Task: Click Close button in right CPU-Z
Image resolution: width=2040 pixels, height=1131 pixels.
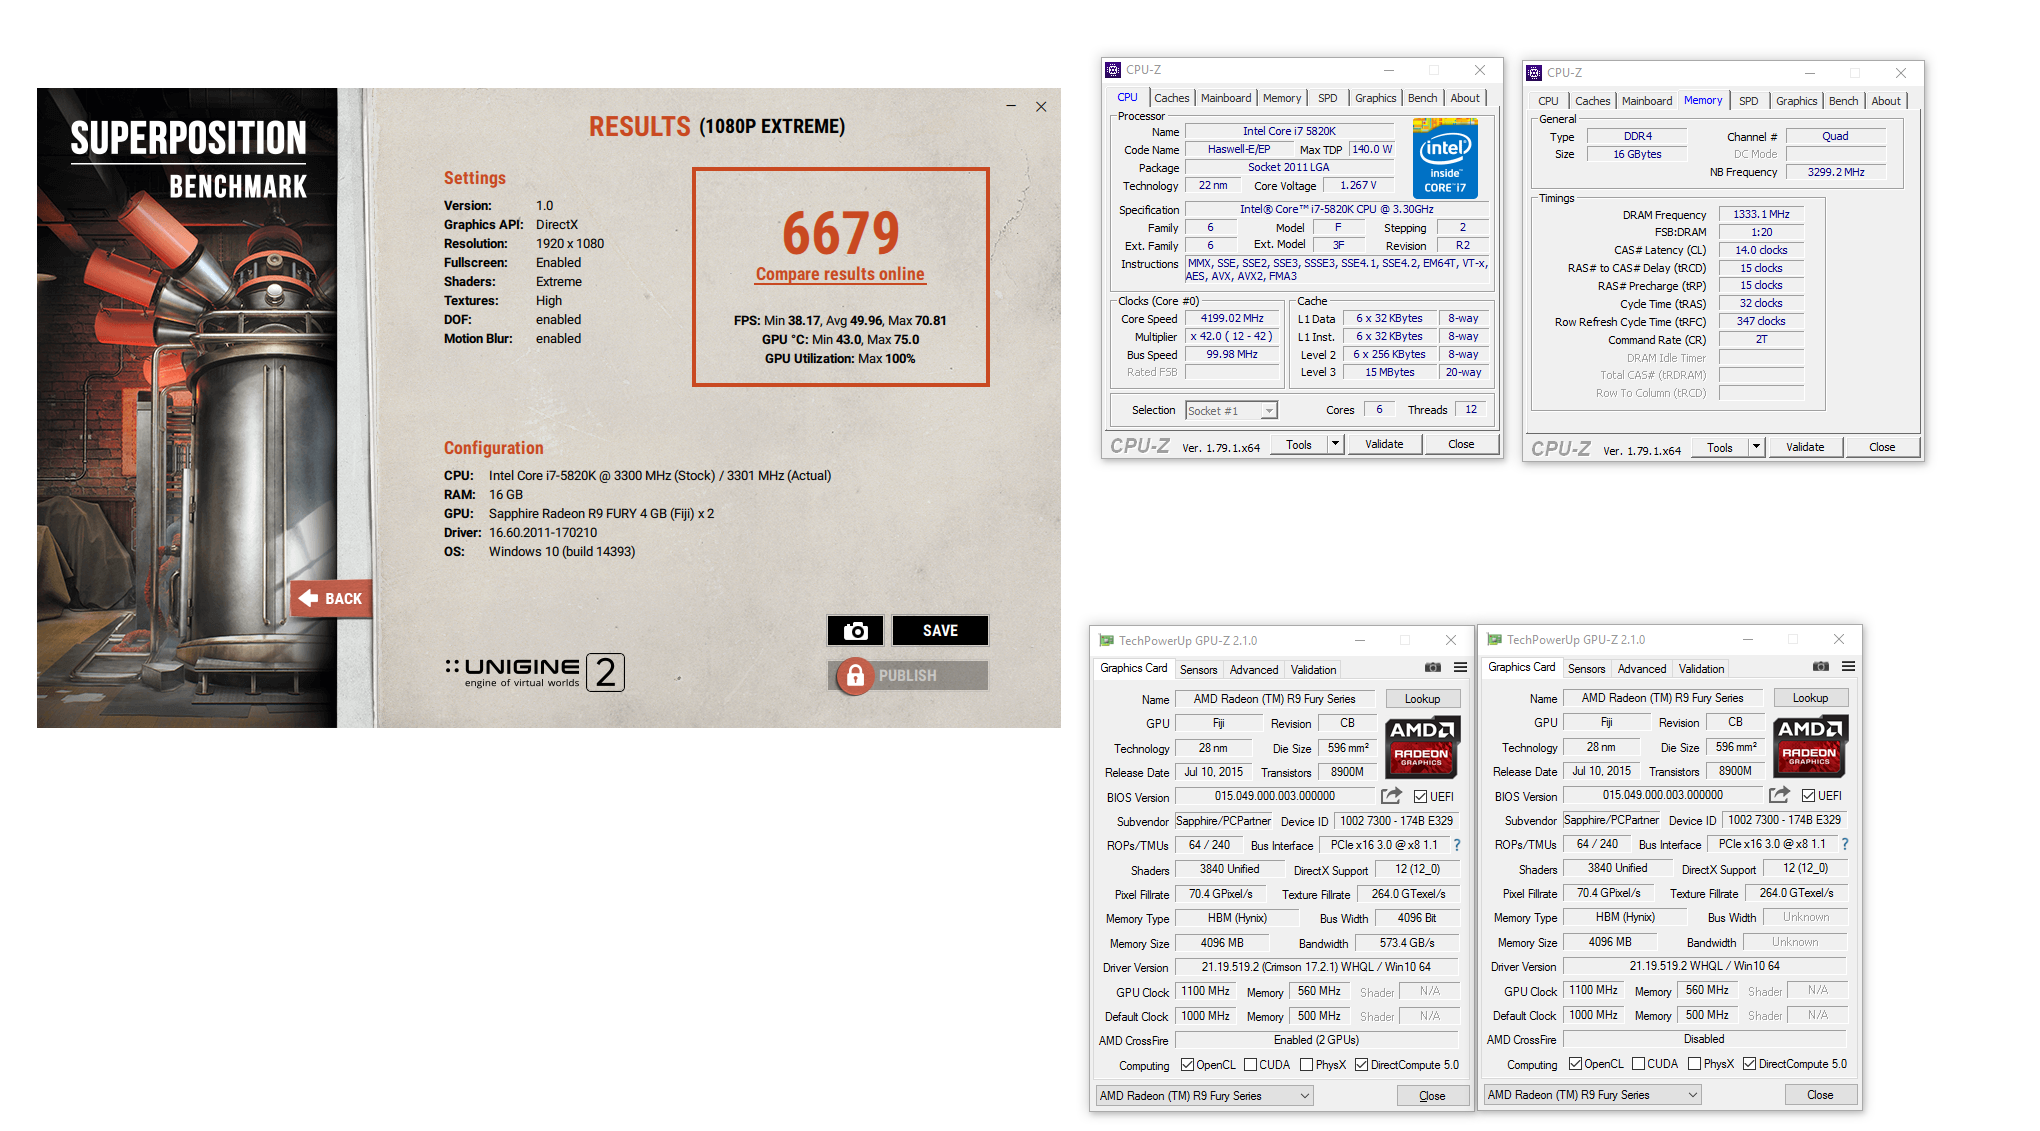Action: (x=1882, y=447)
